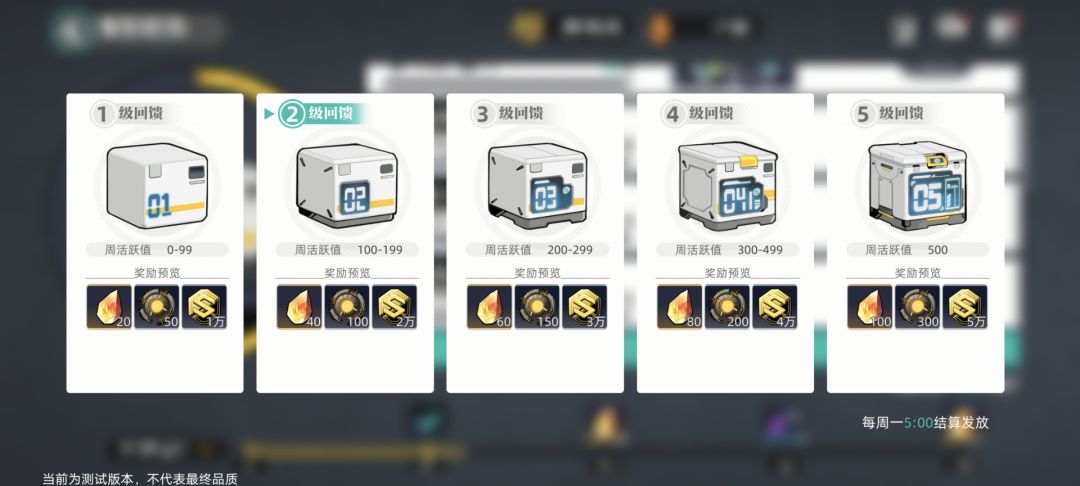Inspect the 20 orange crystal reward
This screenshot has width=1080, height=486.
[110, 307]
